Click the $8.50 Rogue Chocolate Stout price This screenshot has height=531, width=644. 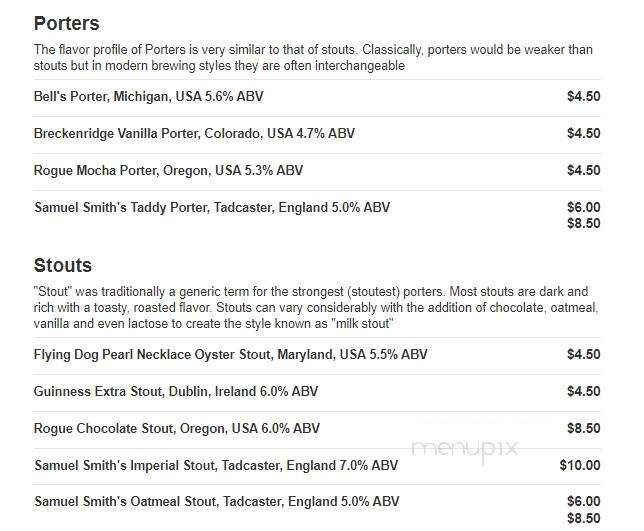[x=583, y=428]
